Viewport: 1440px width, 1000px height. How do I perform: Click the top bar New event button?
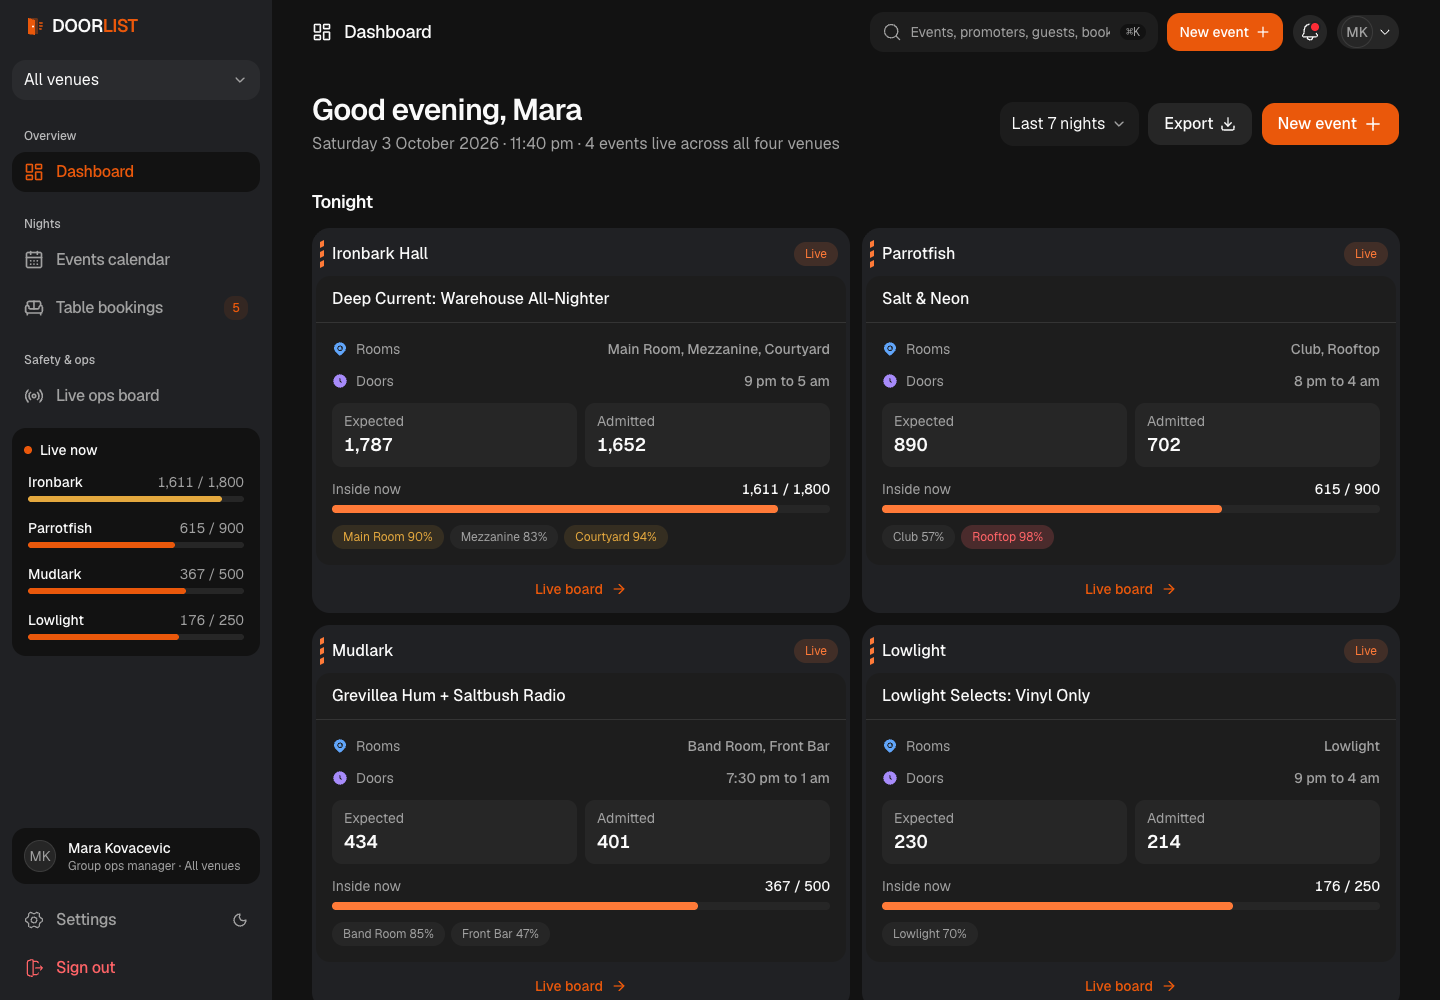1225,32
